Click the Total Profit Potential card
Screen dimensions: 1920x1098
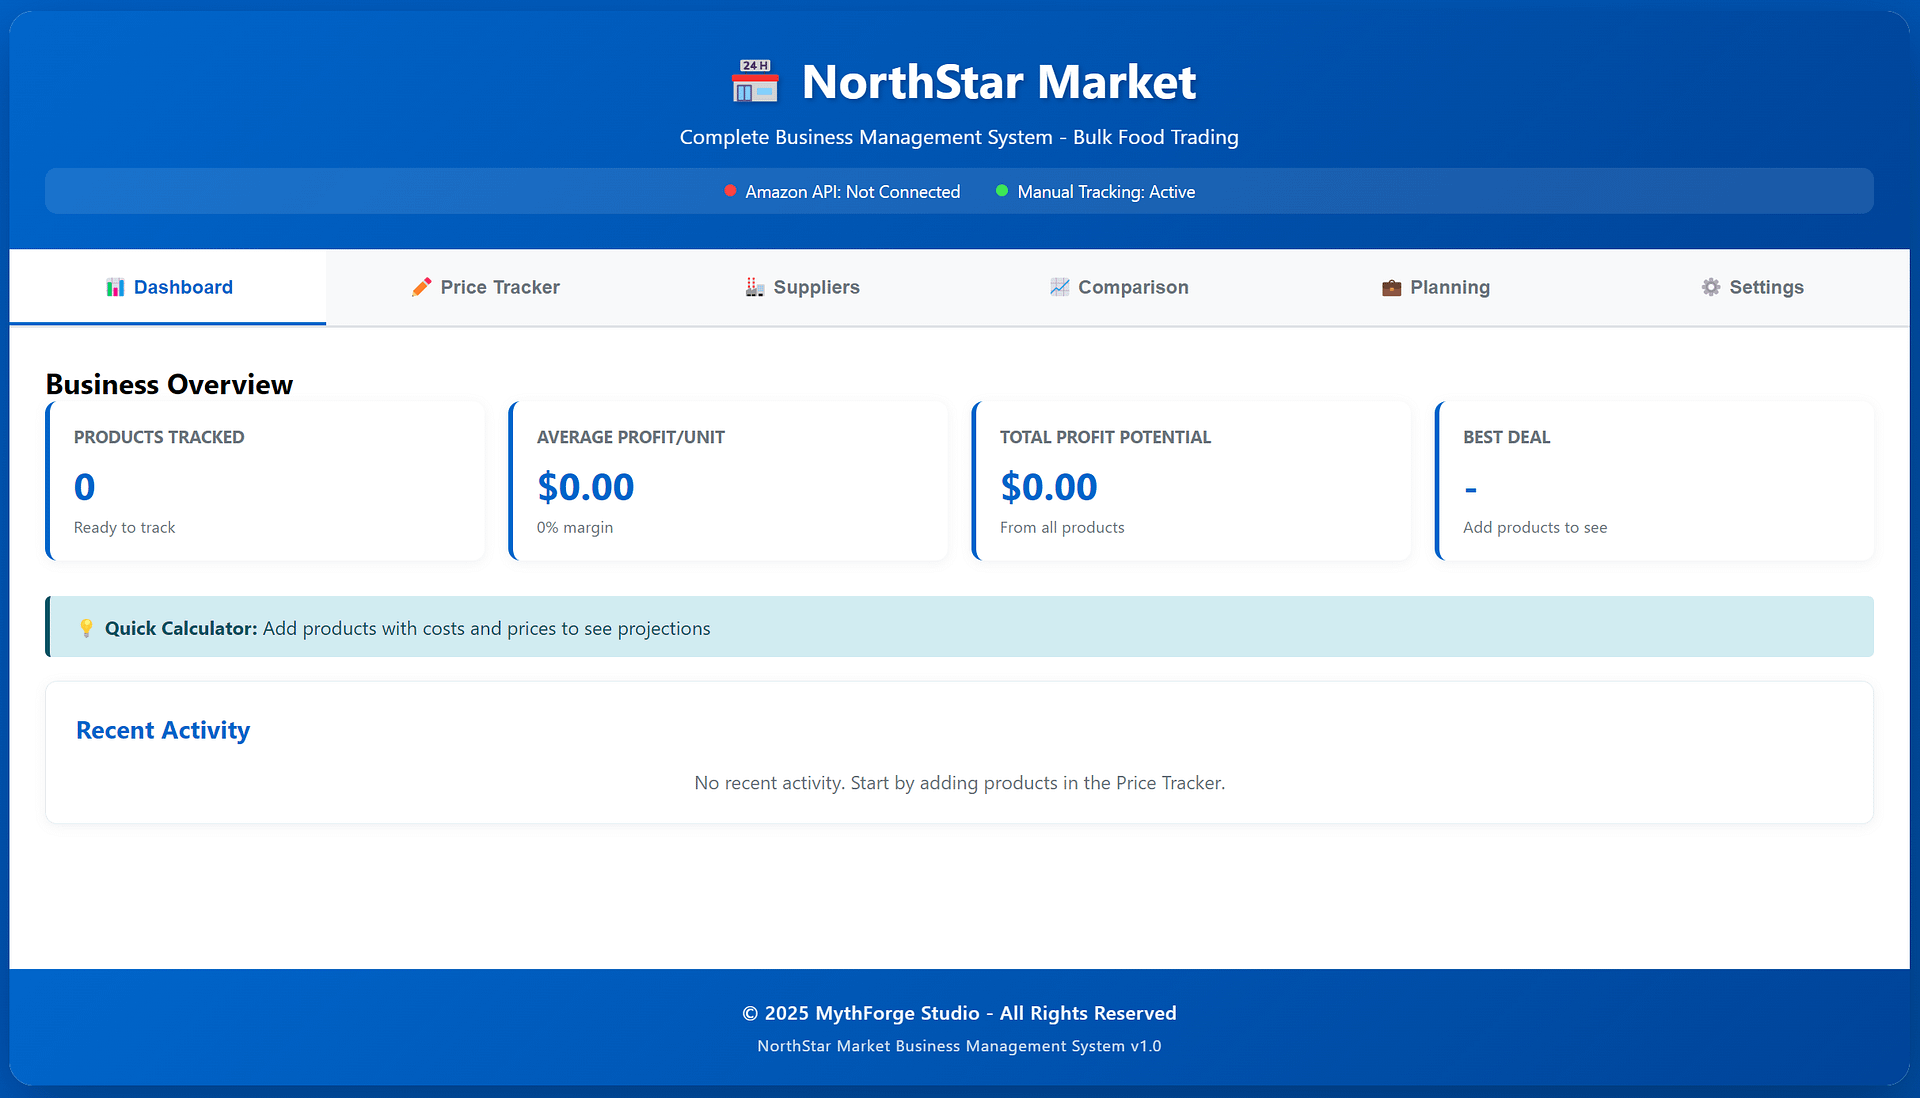[1192, 481]
